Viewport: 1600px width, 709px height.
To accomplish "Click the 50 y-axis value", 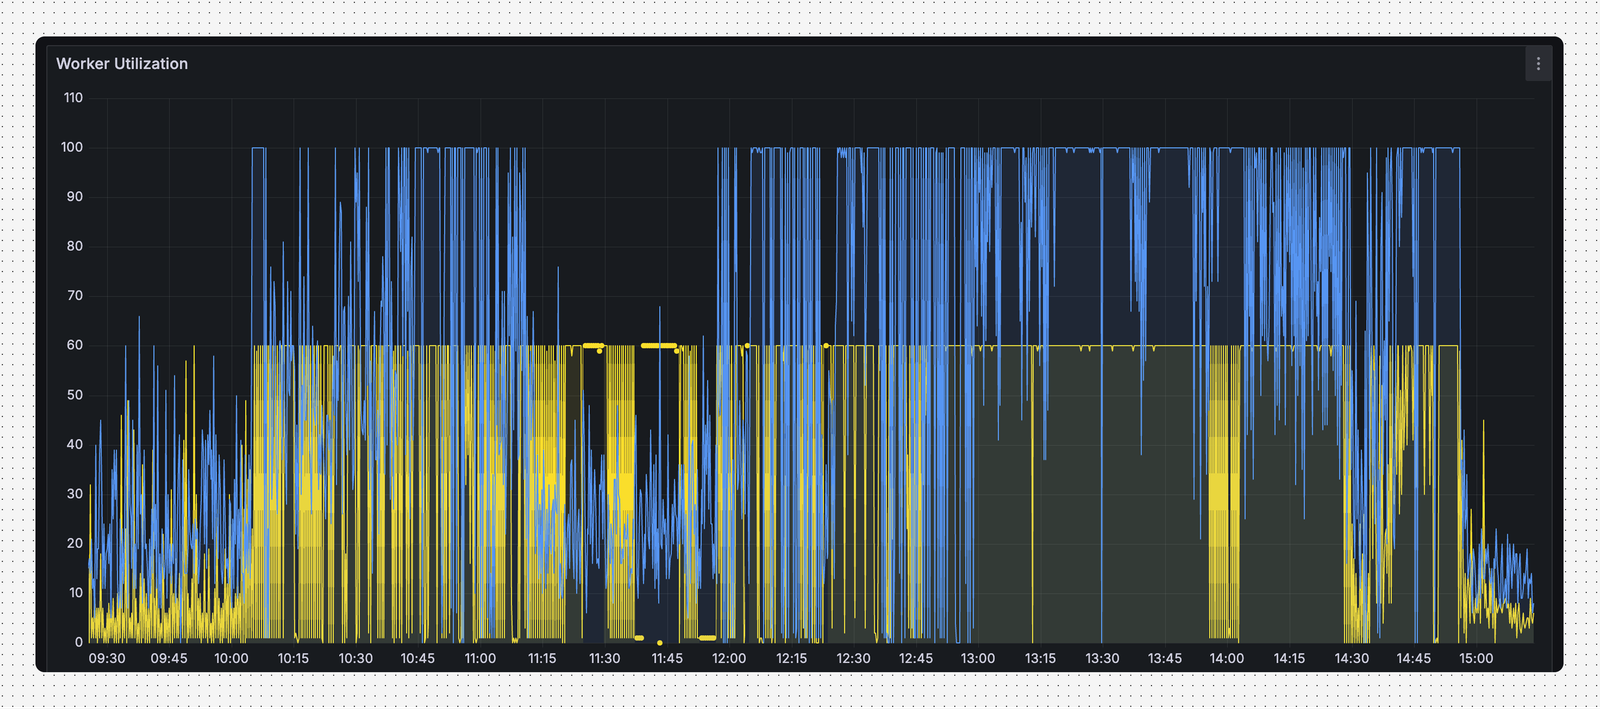I will pyautogui.click(x=75, y=395).
